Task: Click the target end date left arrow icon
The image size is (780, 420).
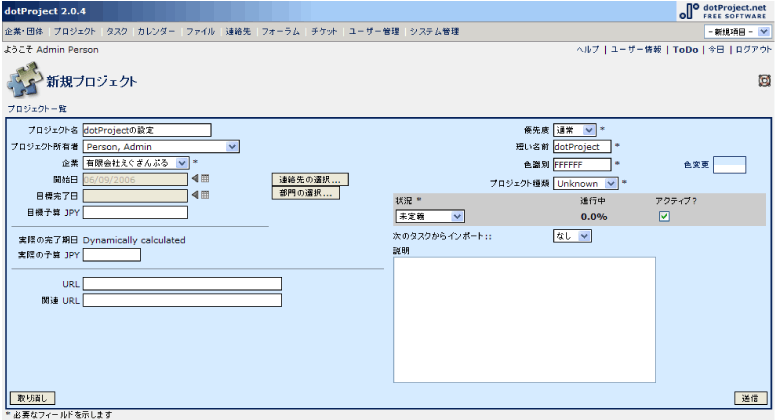Action: [x=195, y=195]
